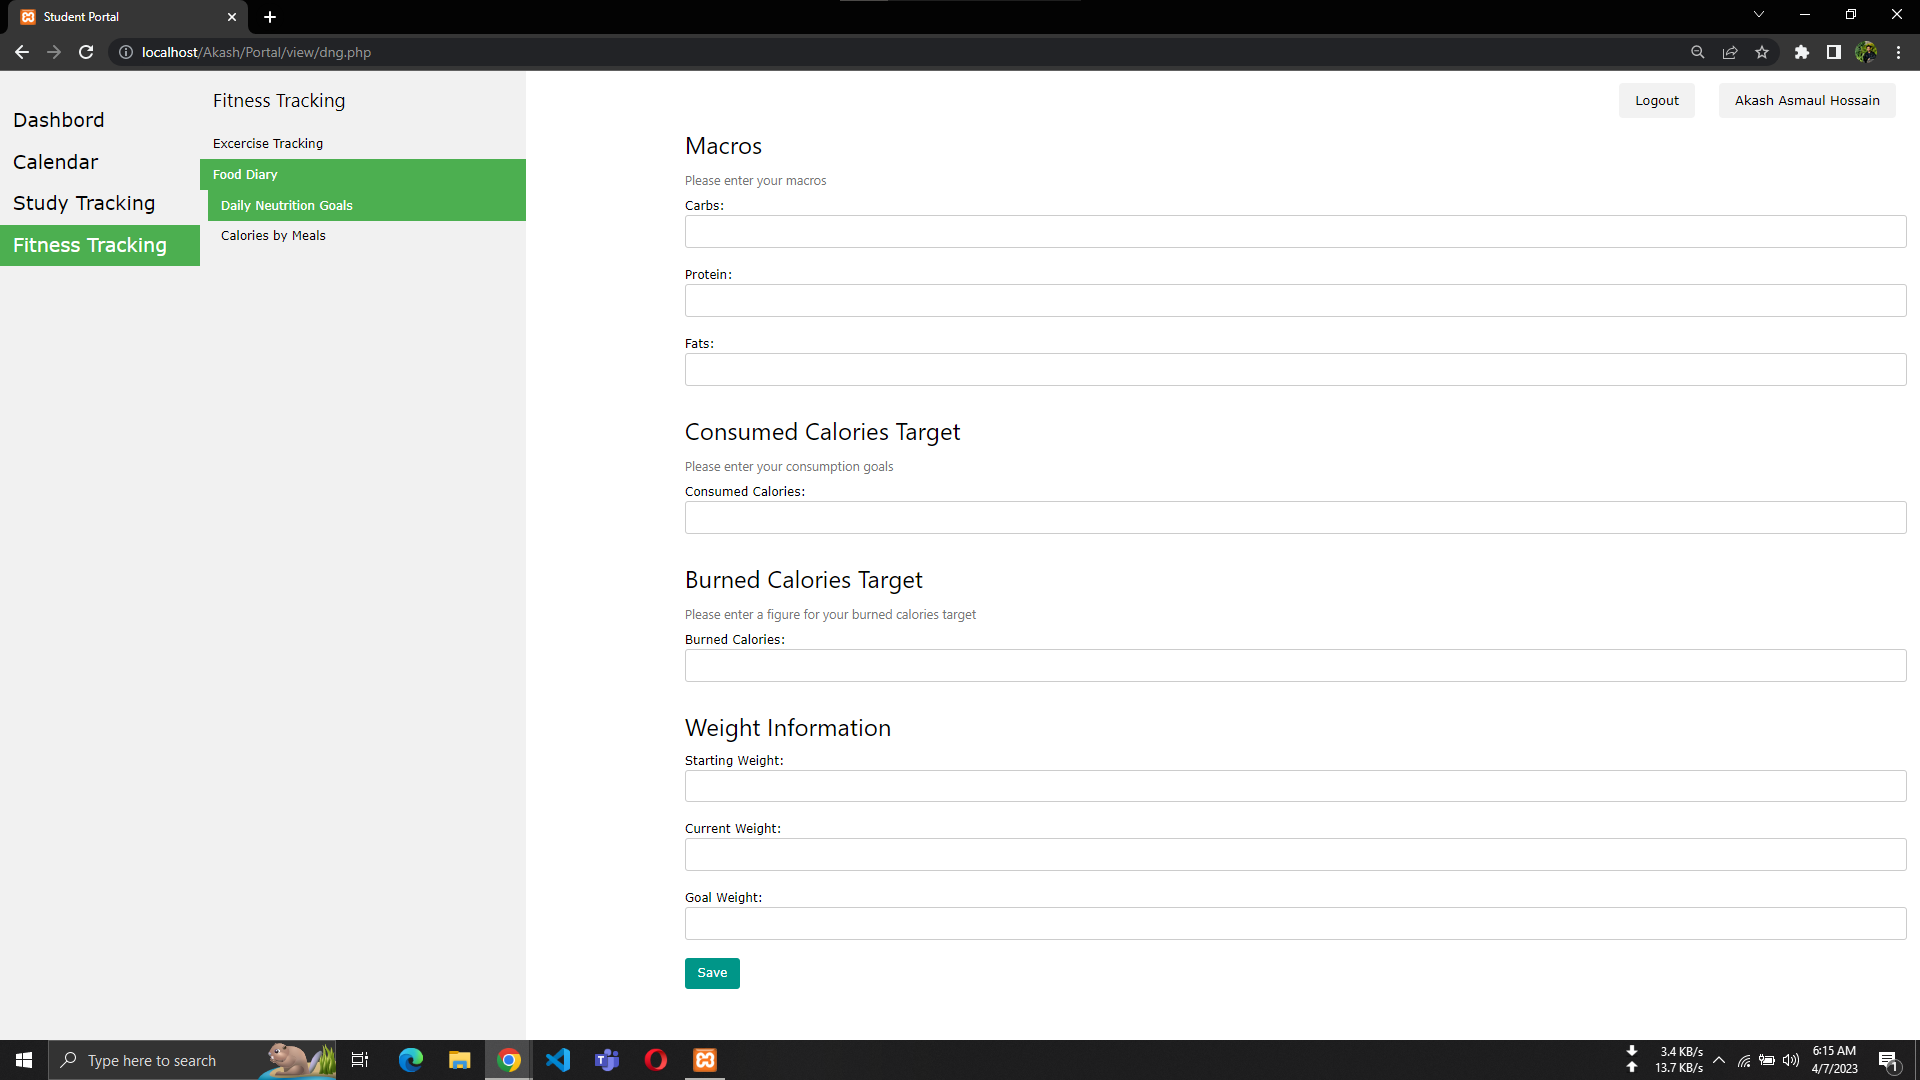Select Calories by Meals

point(273,235)
